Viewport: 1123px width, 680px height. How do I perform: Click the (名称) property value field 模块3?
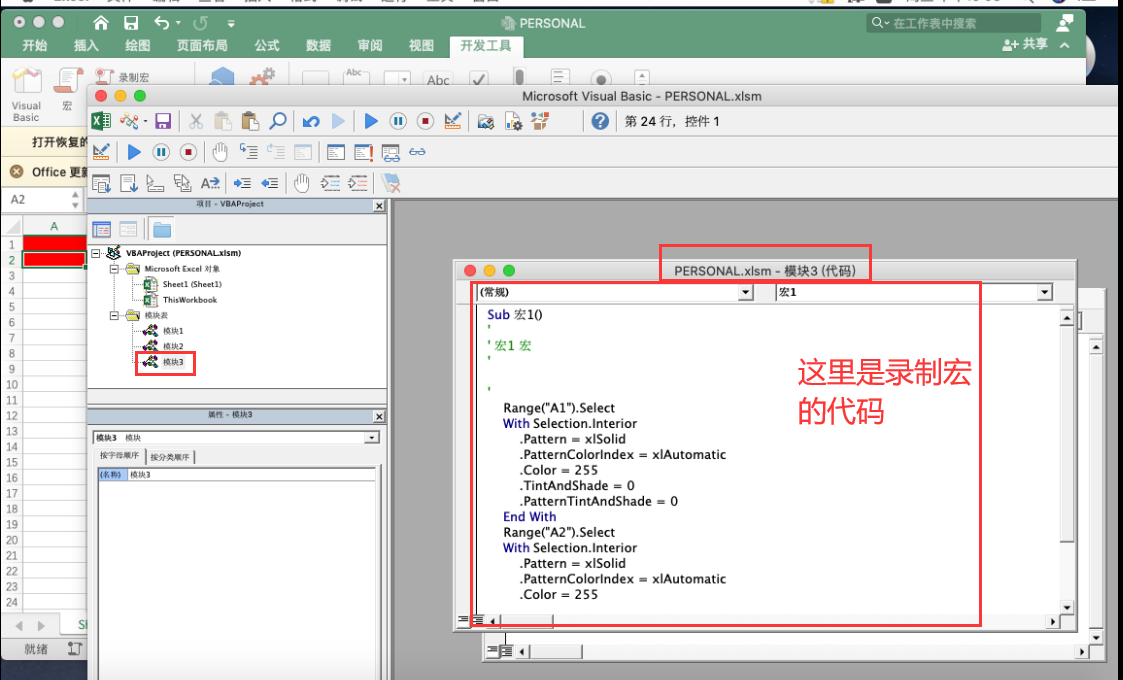click(251, 474)
